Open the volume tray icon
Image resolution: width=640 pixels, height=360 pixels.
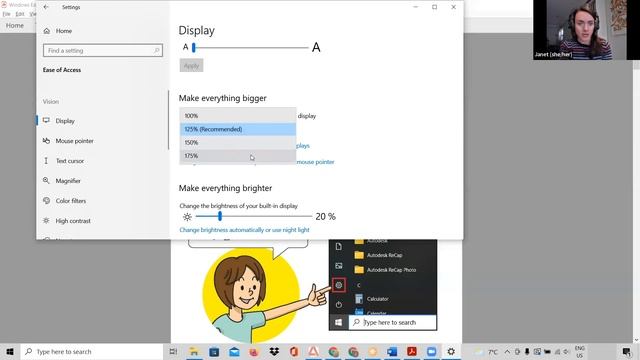(567, 351)
